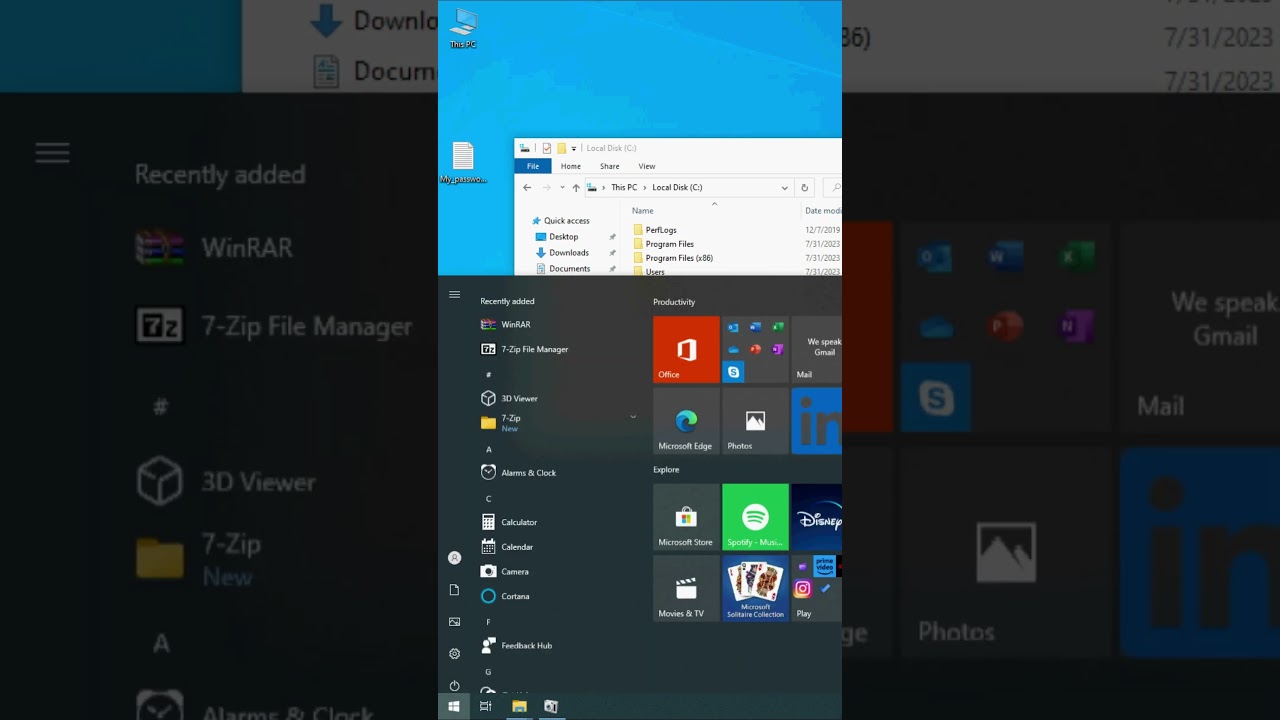This screenshot has width=1280, height=720.
Task: Click This PC in the address breadcrumb
Action: (x=624, y=187)
